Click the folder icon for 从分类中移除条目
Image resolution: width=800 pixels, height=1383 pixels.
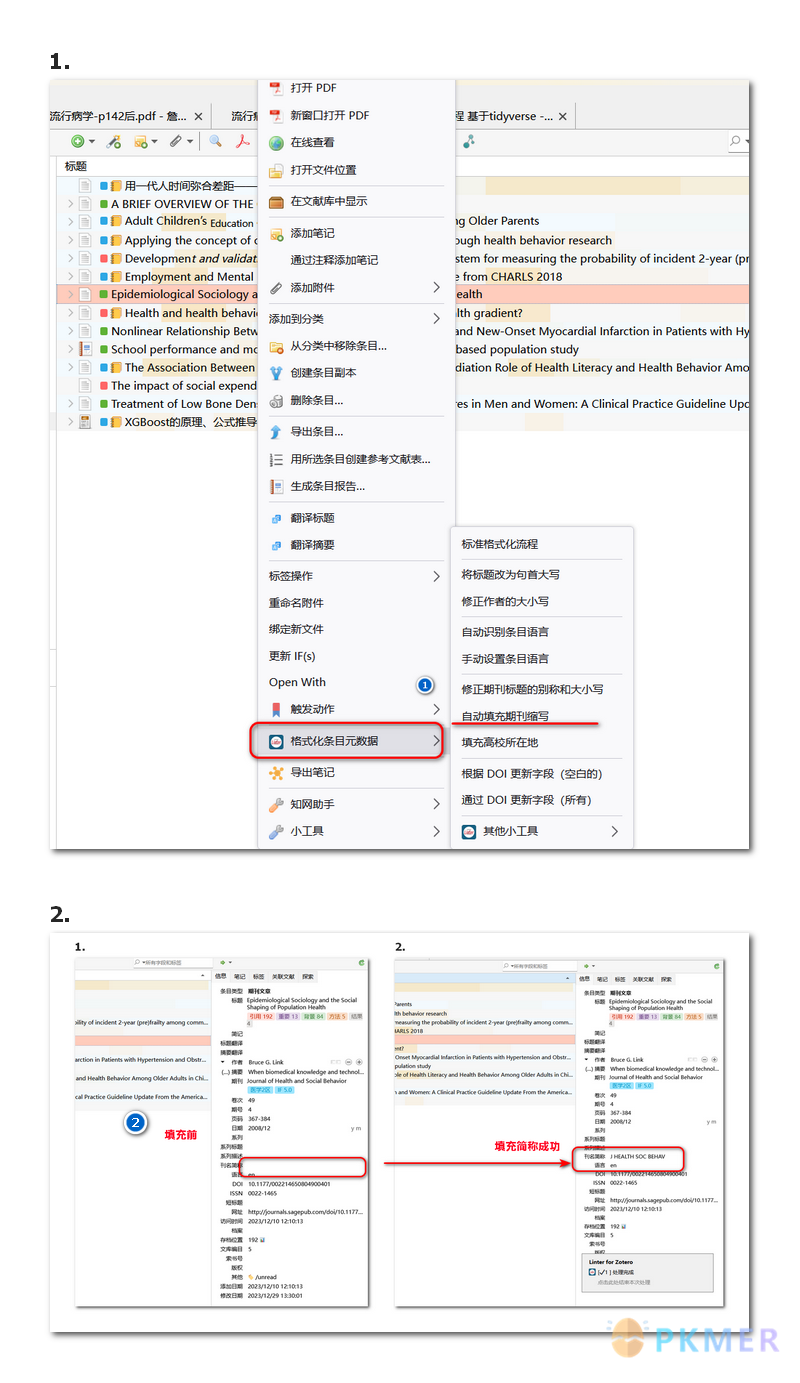coord(277,346)
